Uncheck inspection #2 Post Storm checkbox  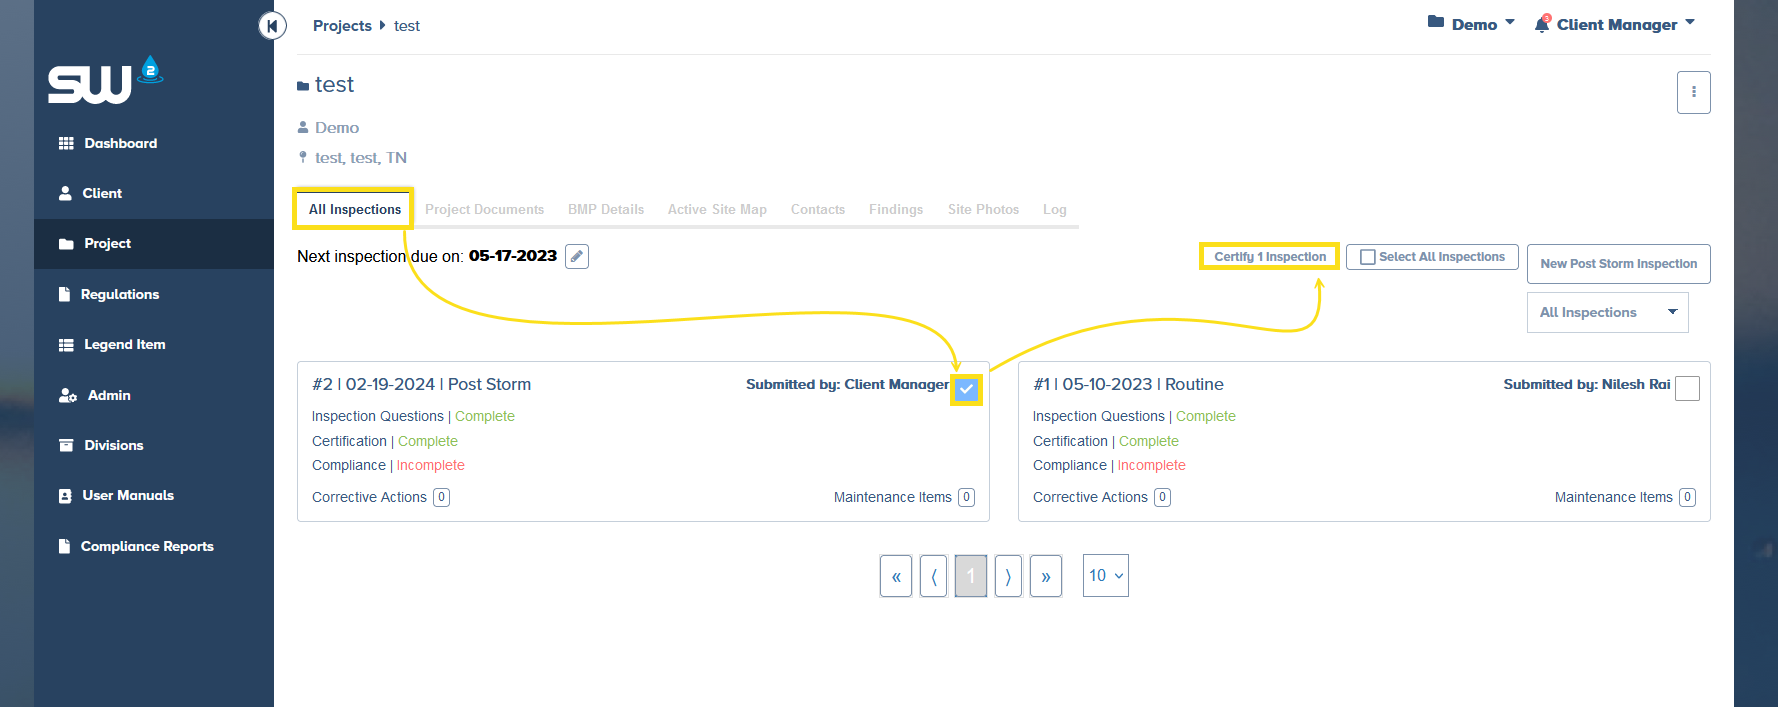tap(966, 389)
